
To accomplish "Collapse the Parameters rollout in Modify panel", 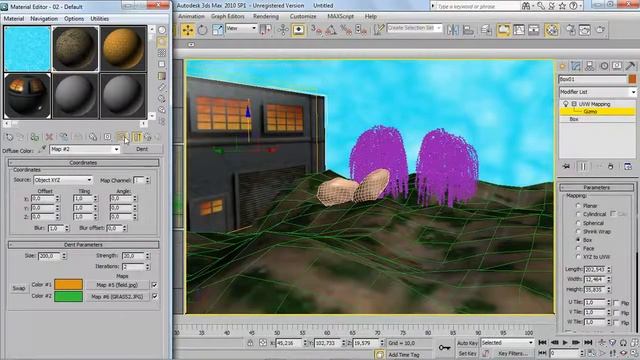I will pos(596,187).
